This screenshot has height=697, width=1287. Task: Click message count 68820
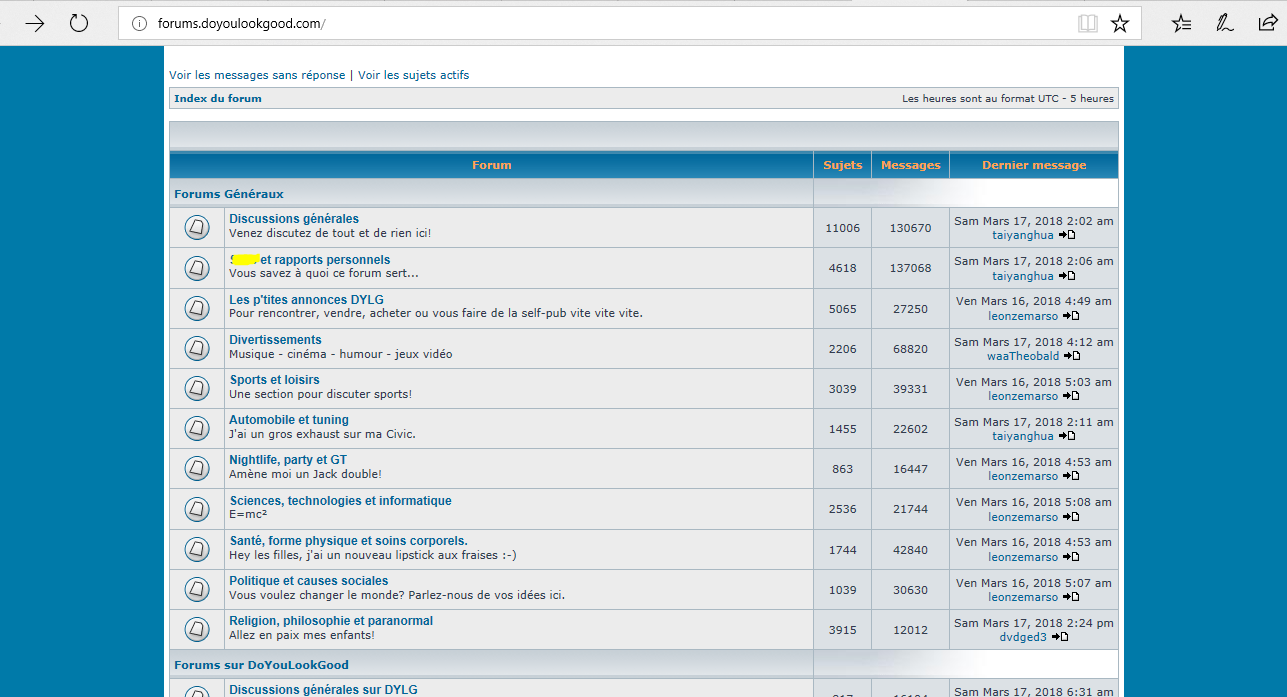910,349
